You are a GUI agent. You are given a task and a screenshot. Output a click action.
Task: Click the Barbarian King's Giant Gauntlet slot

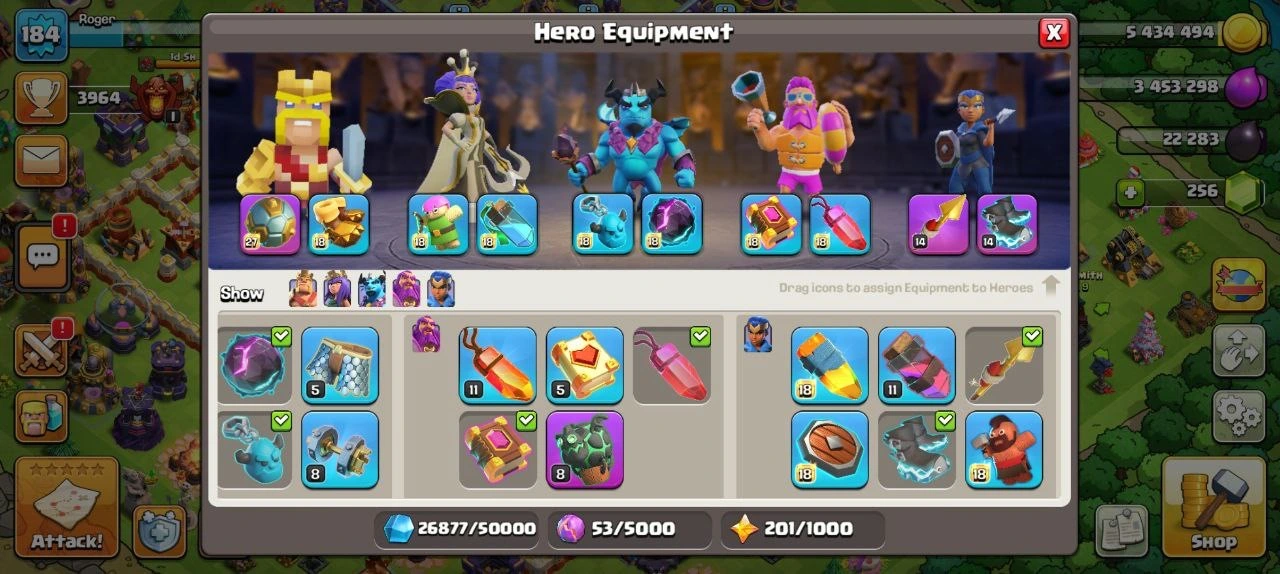339,224
